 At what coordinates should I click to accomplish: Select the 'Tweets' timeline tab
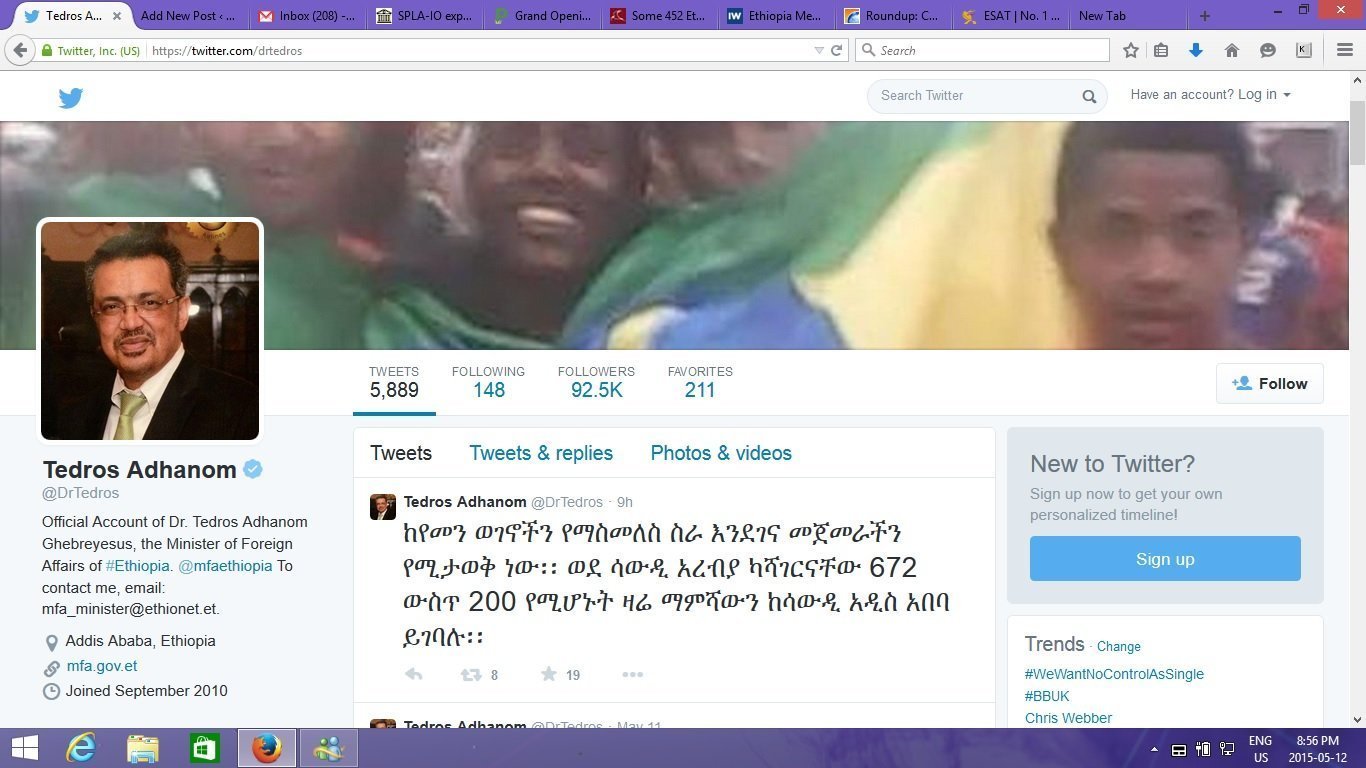click(x=401, y=453)
